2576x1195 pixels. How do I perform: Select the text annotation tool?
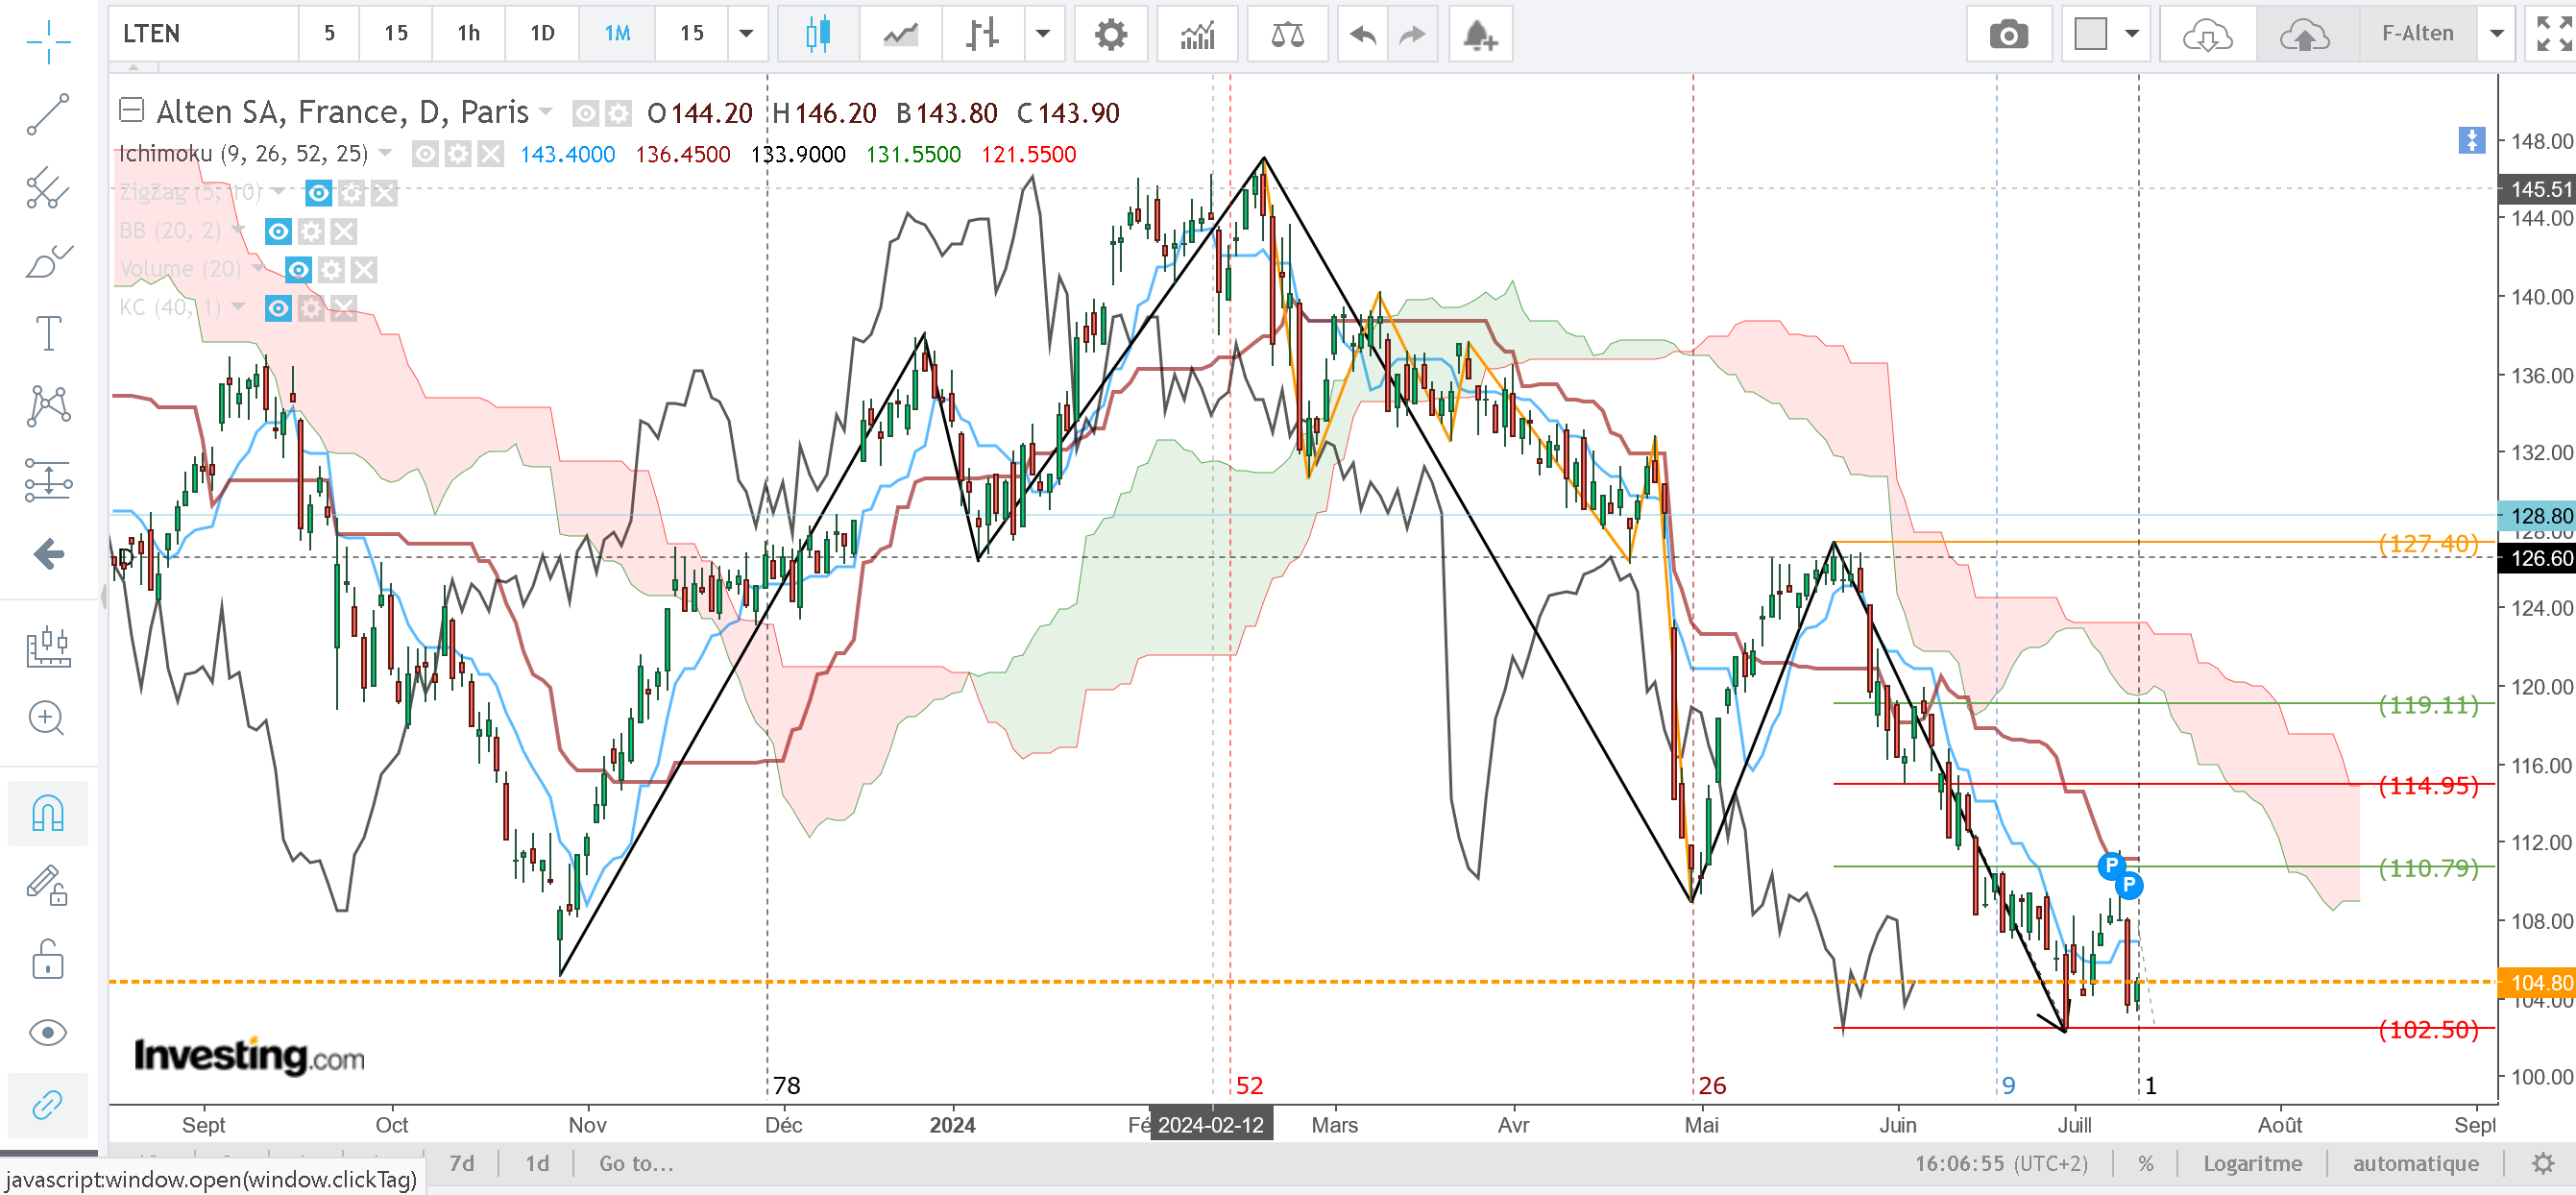[x=47, y=333]
